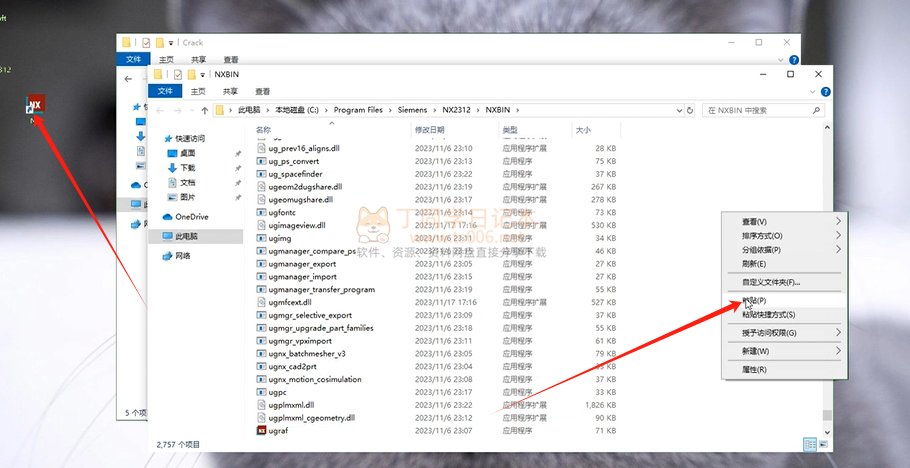Expand the View submenu arrow
910x468 pixels.
838,221
